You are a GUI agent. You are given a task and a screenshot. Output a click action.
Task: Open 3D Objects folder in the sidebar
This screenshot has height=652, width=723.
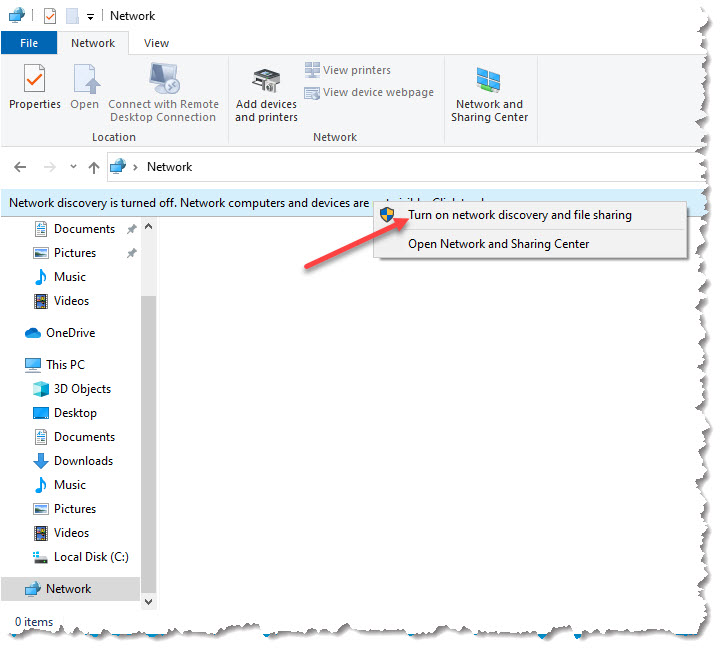pyautogui.click(x=82, y=389)
